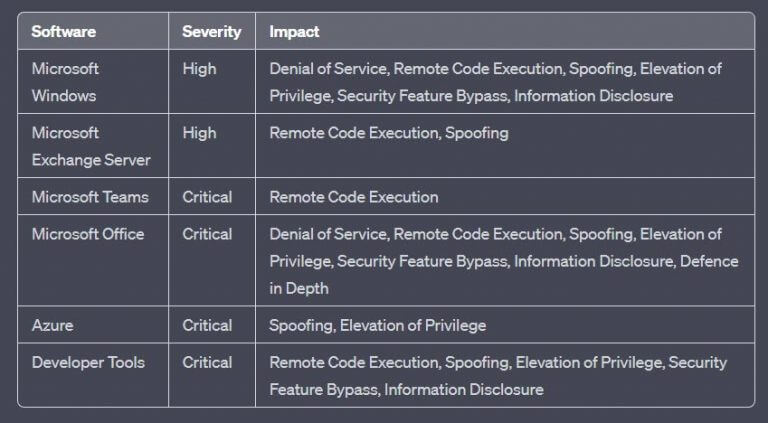
Task: Click the High severity for Exchange Server
Action: coord(199,133)
